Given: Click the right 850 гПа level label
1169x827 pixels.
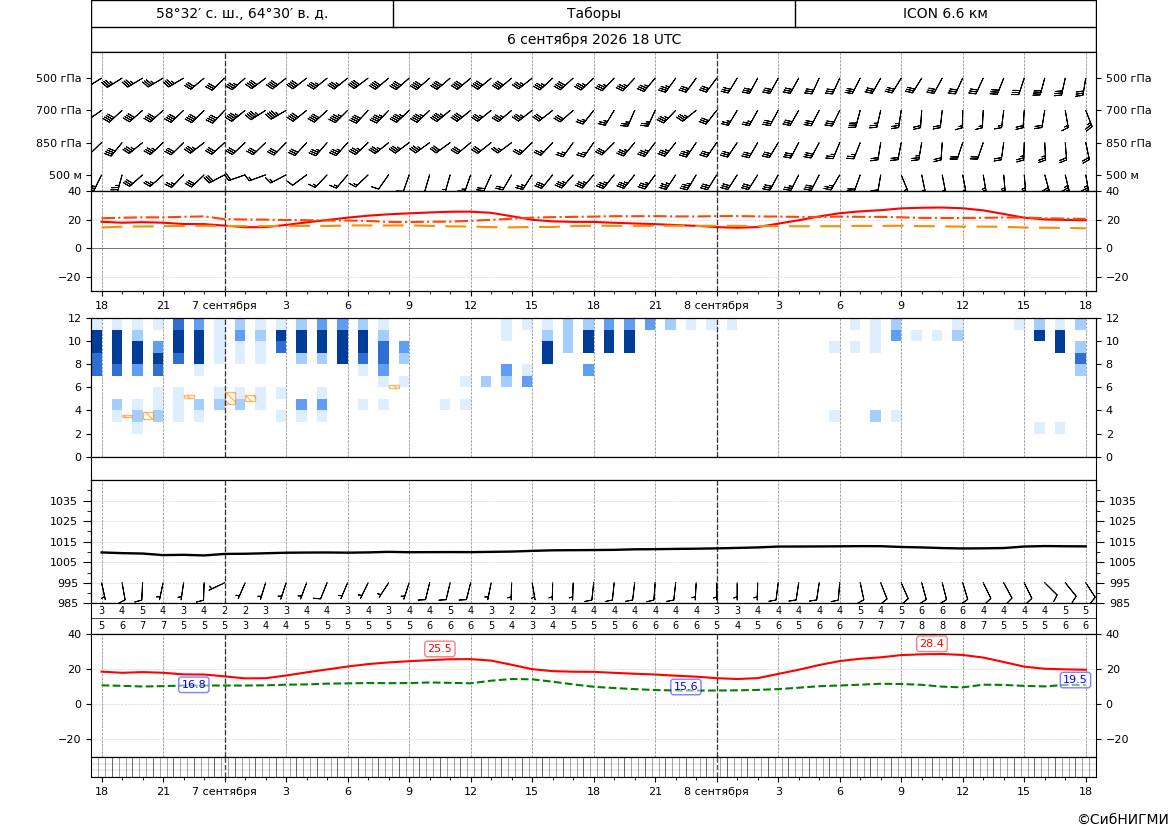Looking at the screenshot, I should (x=1128, y=143).
